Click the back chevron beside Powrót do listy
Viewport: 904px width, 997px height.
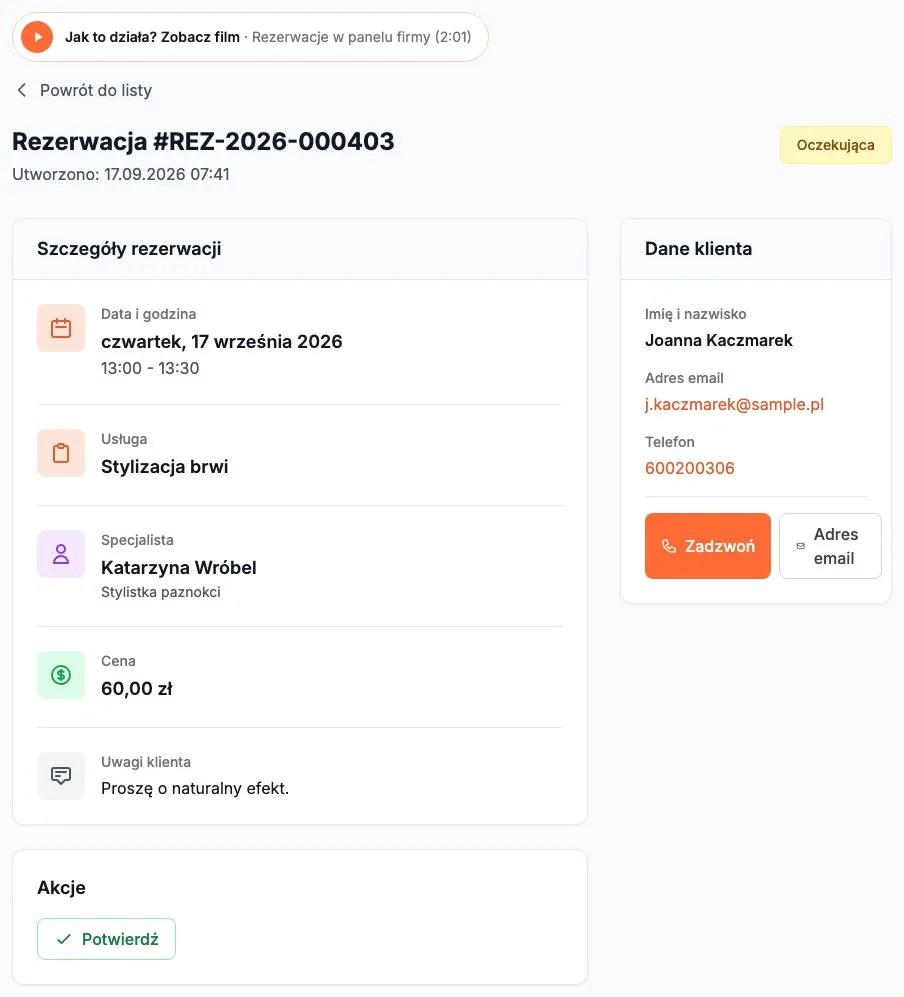[22, 90]
